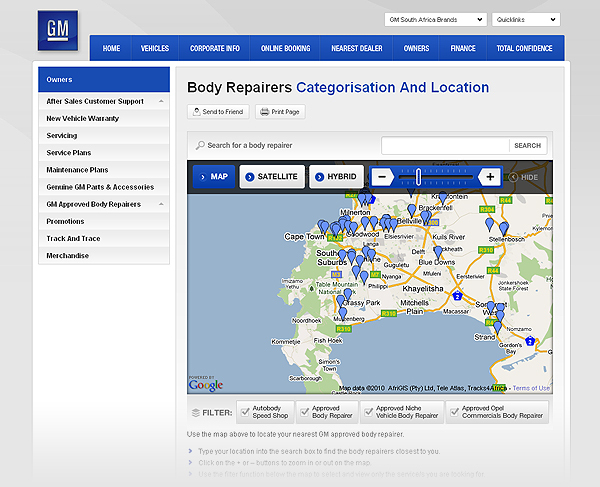The image size is (600, 487).
Task: Click the SEARCH button
Action: click(x=528, y=146)
